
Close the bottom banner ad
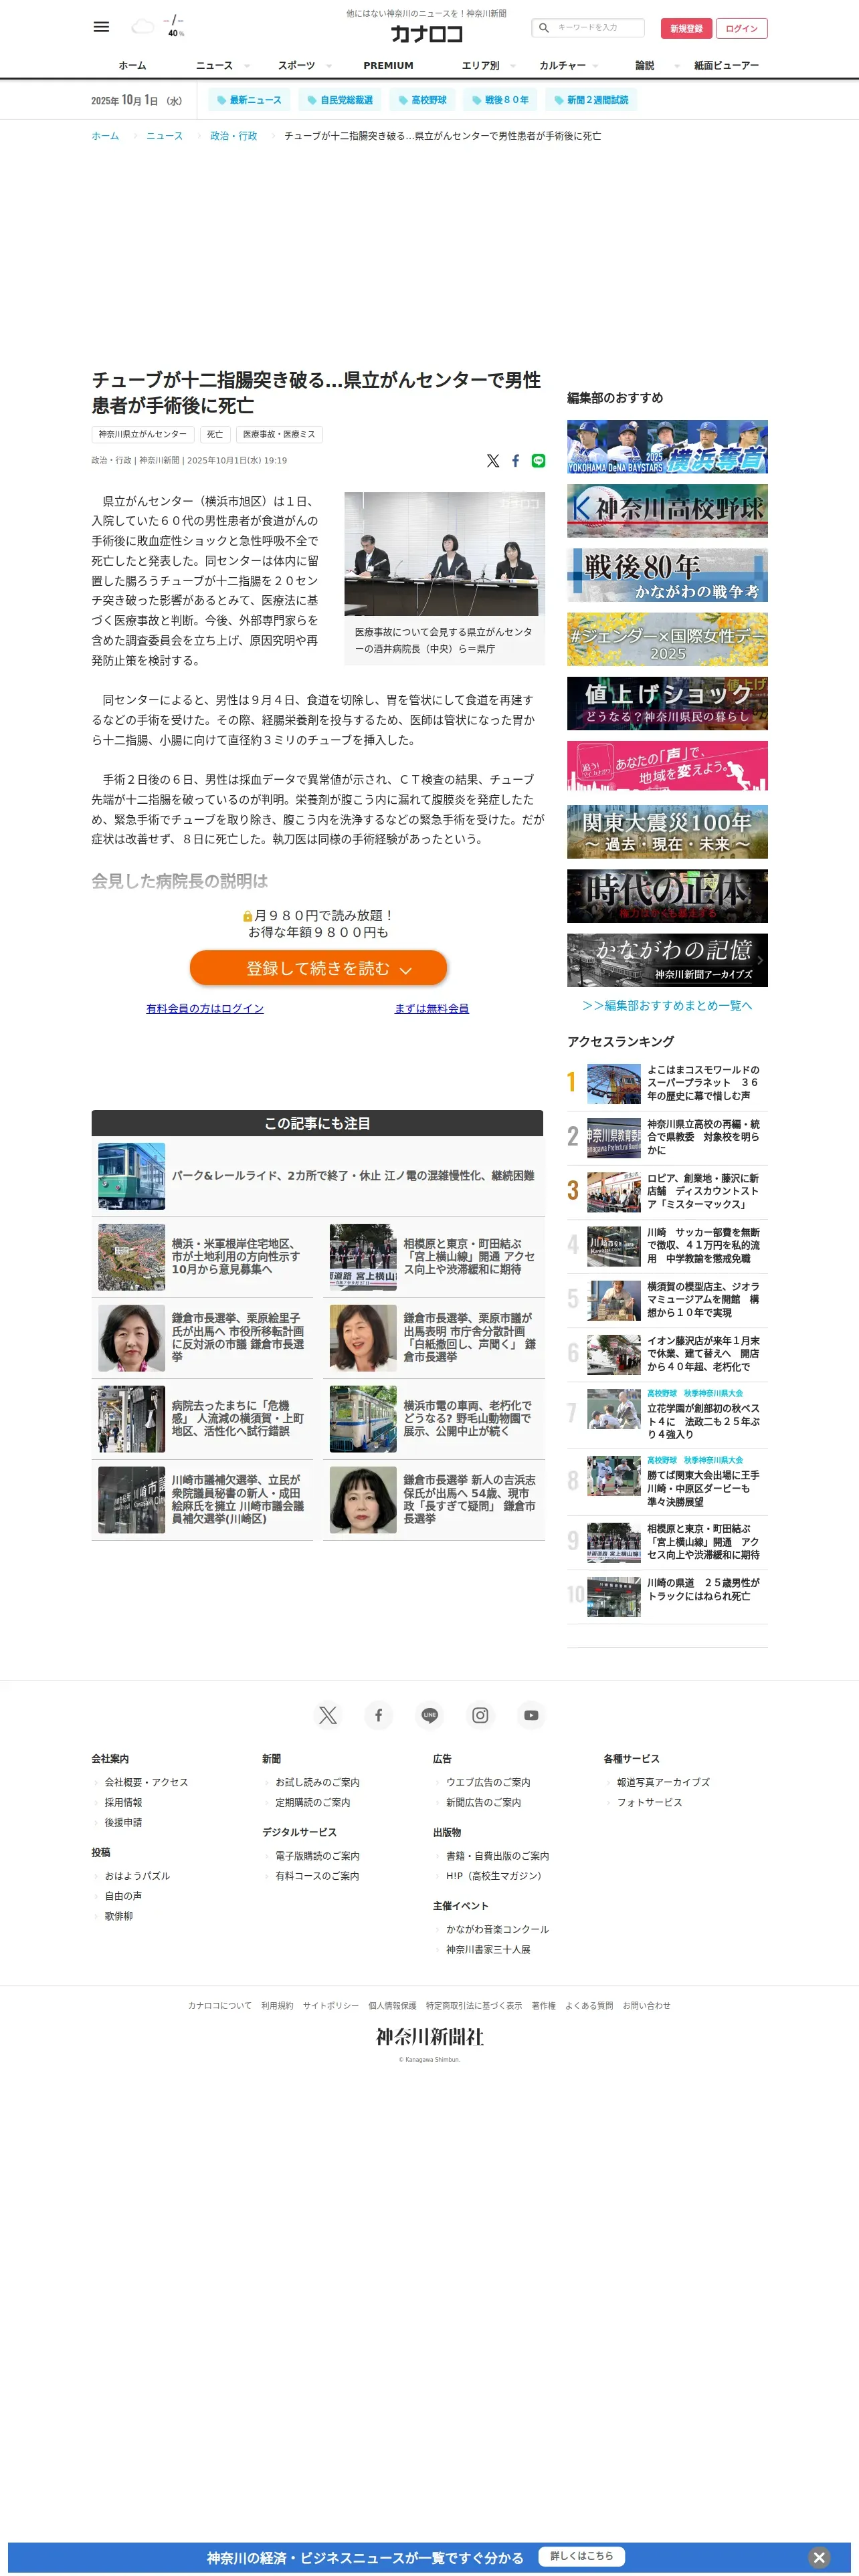tap(819, 2557)
